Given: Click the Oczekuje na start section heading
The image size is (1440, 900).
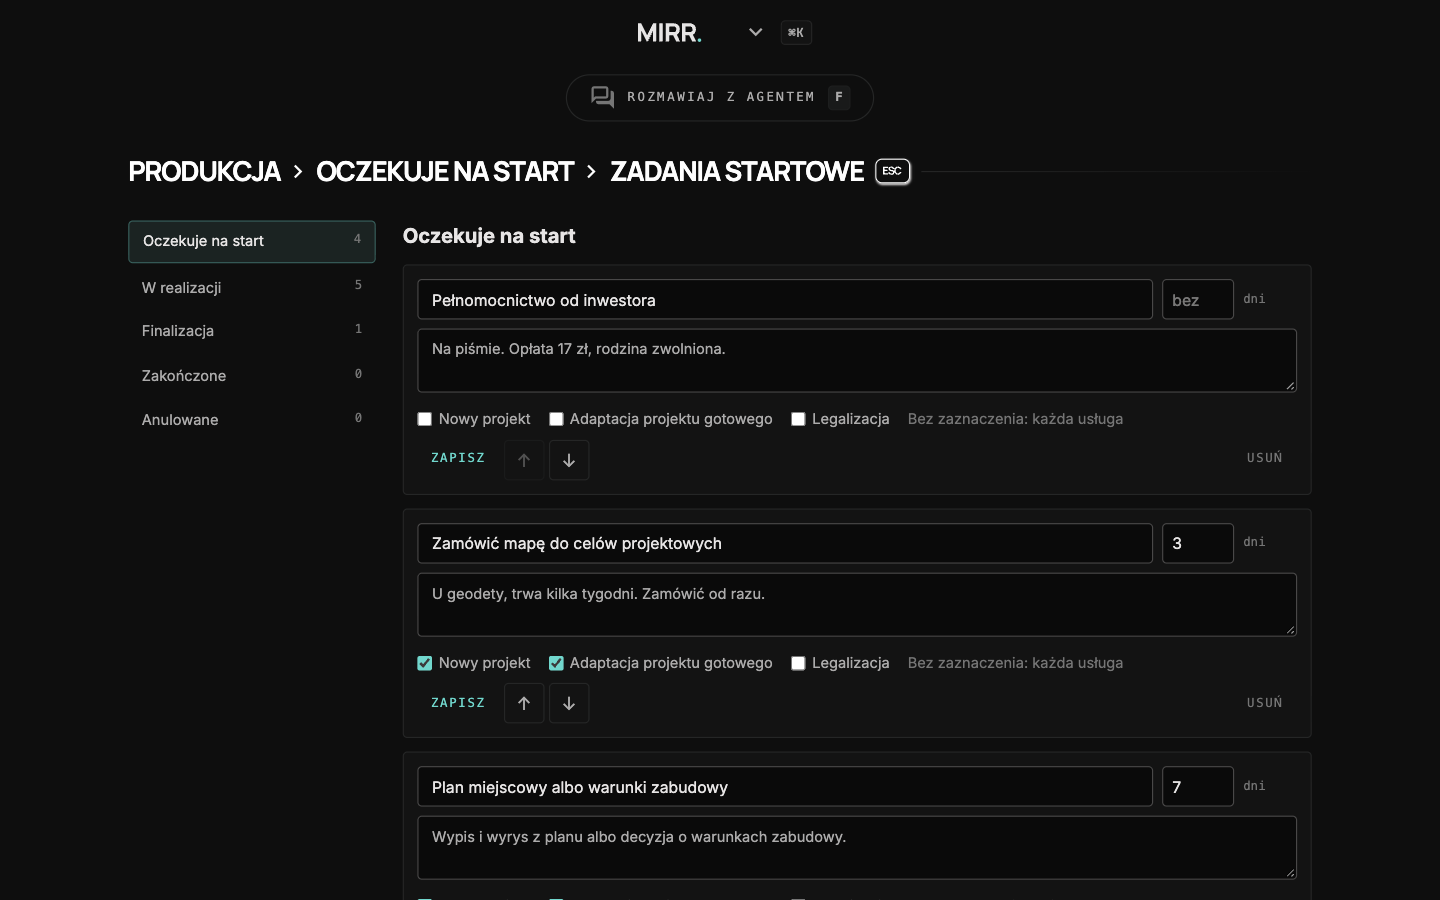Looking at the screenshot, I should point(489,236).
